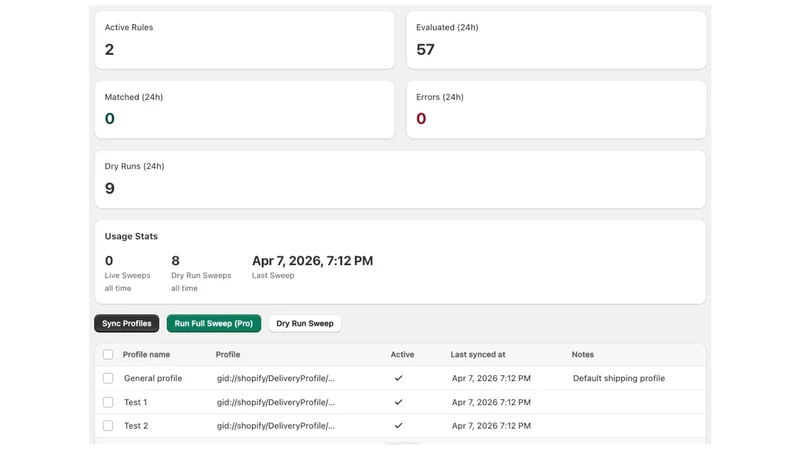
Task: Click the Usage Stats heading
Action: click(131, 236)
